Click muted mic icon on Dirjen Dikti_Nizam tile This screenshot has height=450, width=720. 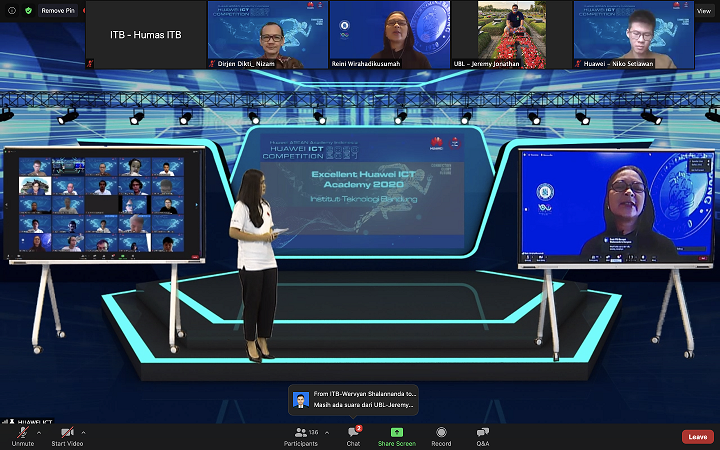point(212,64)
